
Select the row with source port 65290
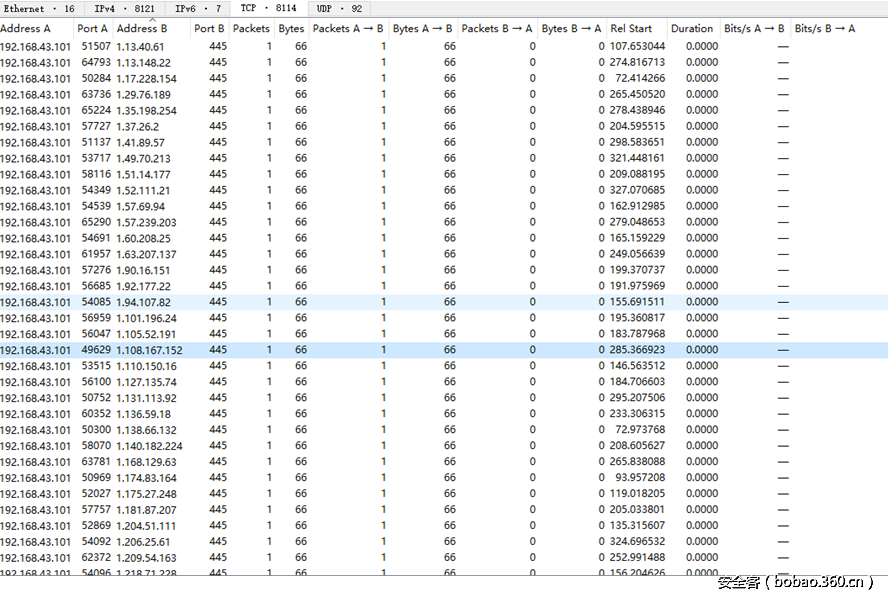coord(95,222)
